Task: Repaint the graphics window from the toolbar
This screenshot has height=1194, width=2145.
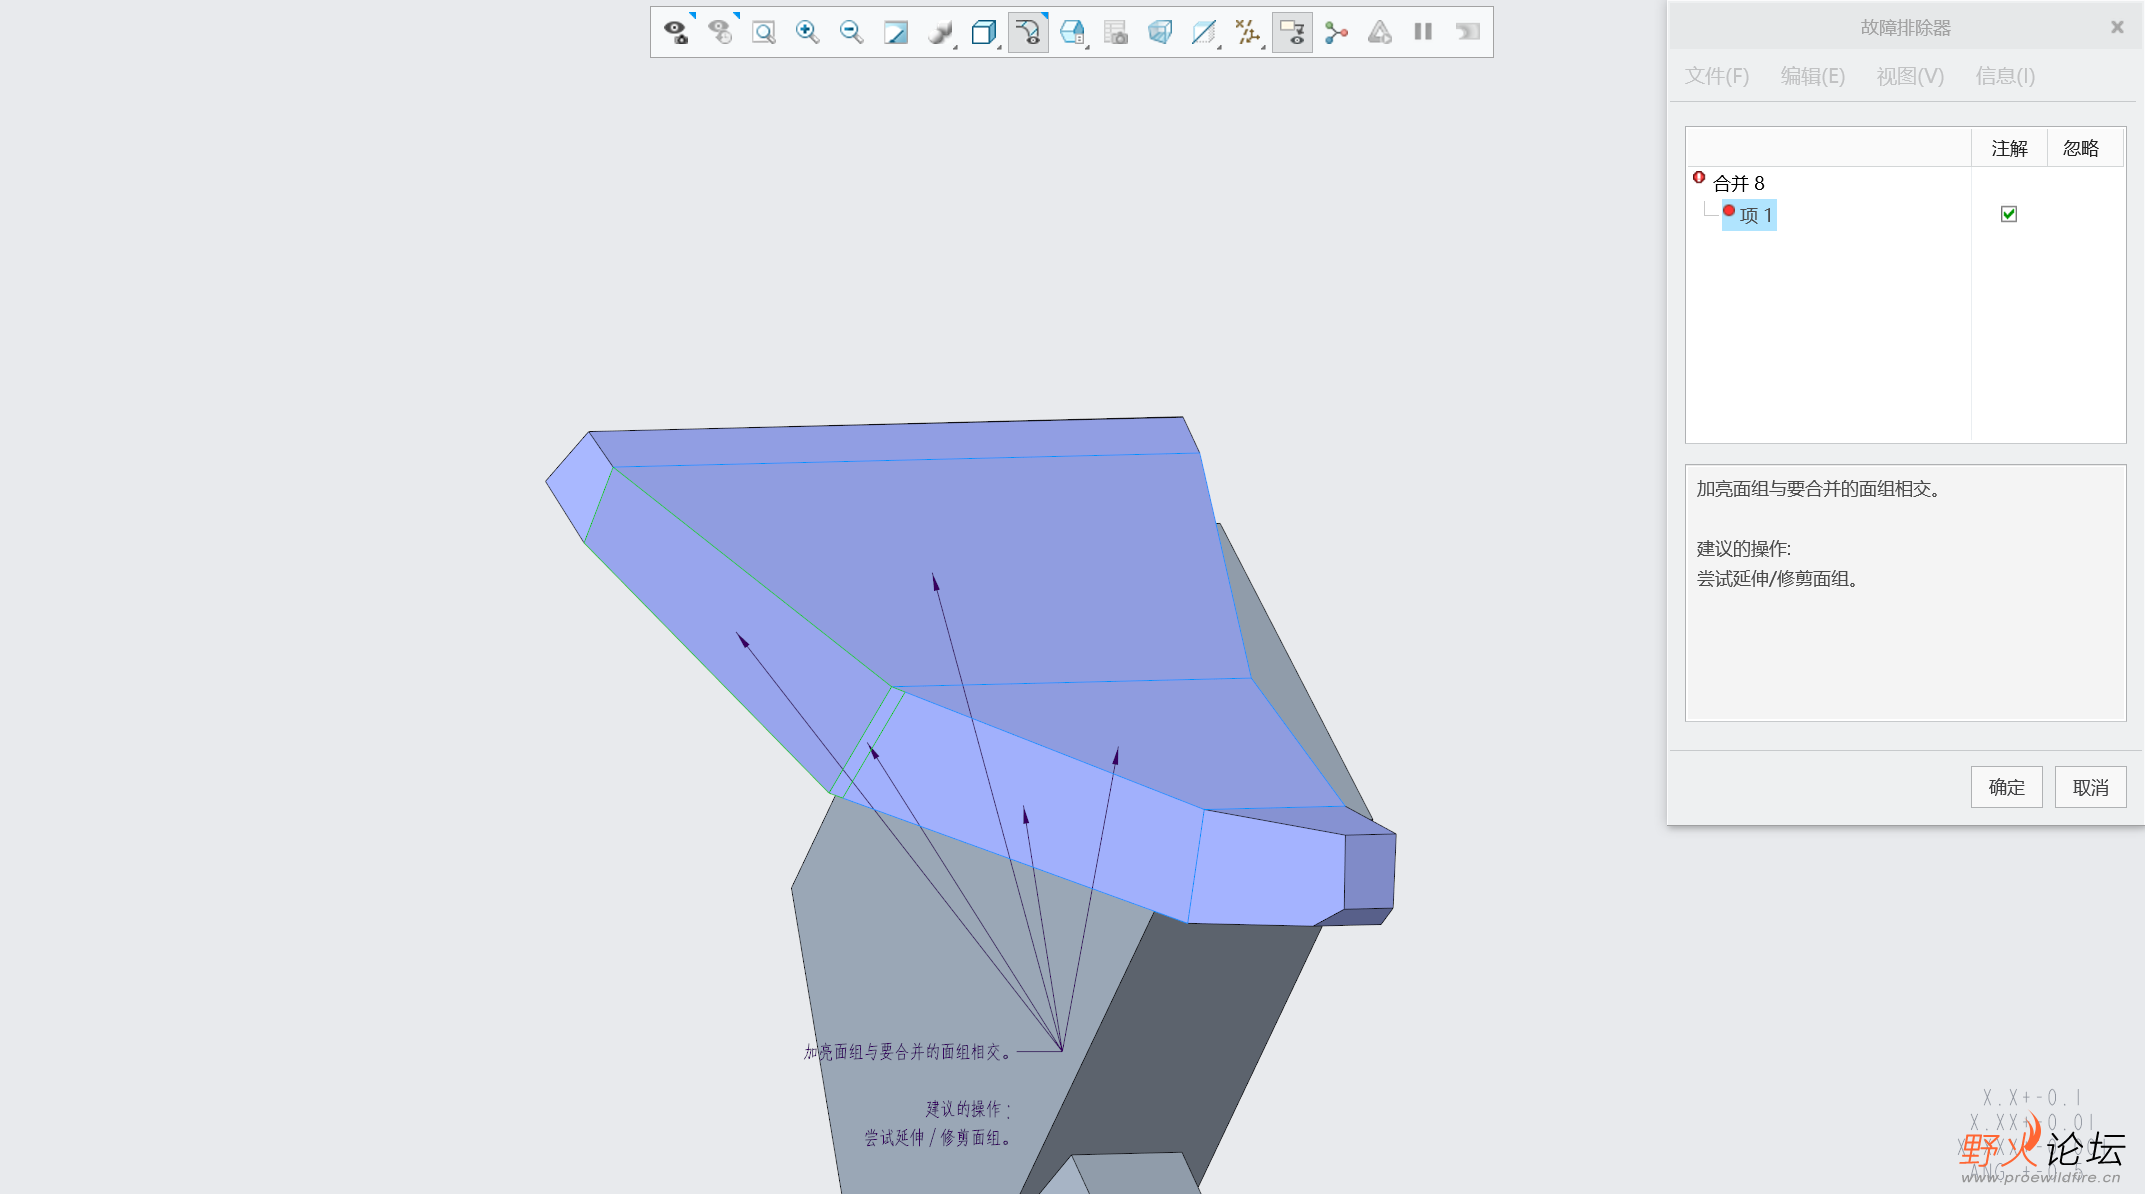Action: coord(896,32)
